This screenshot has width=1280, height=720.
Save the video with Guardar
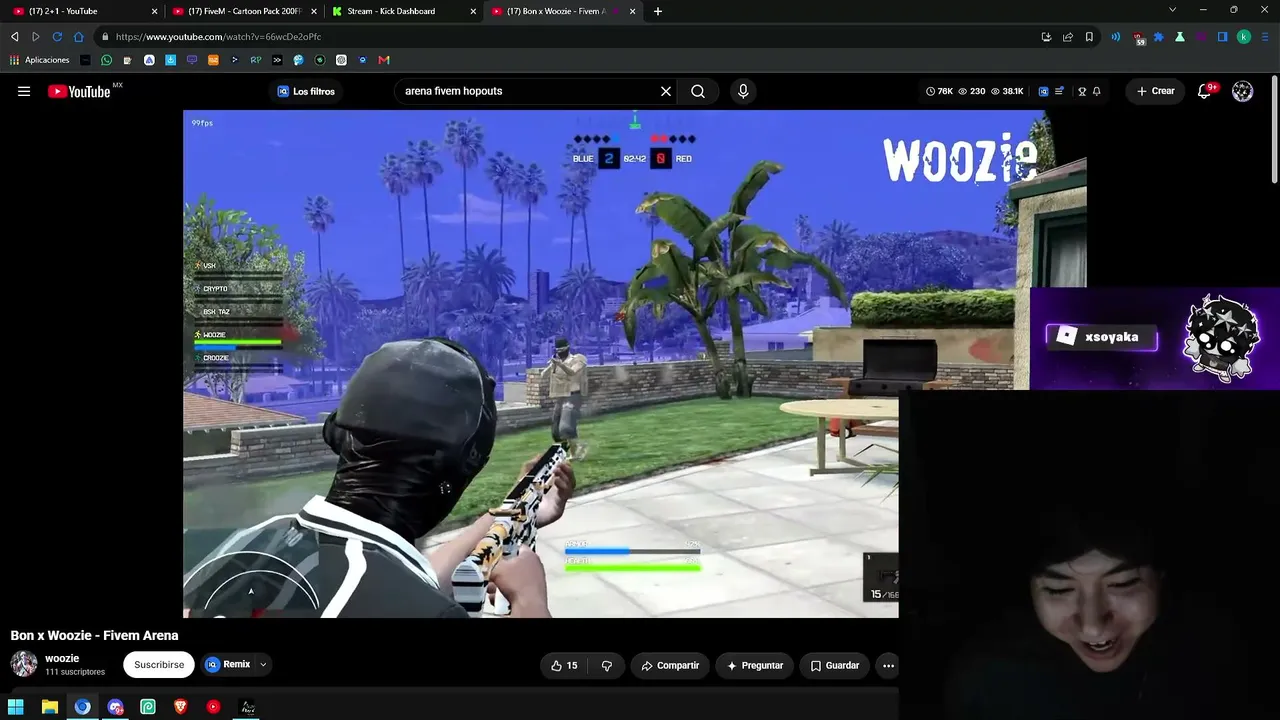click(x=835, y=665)
